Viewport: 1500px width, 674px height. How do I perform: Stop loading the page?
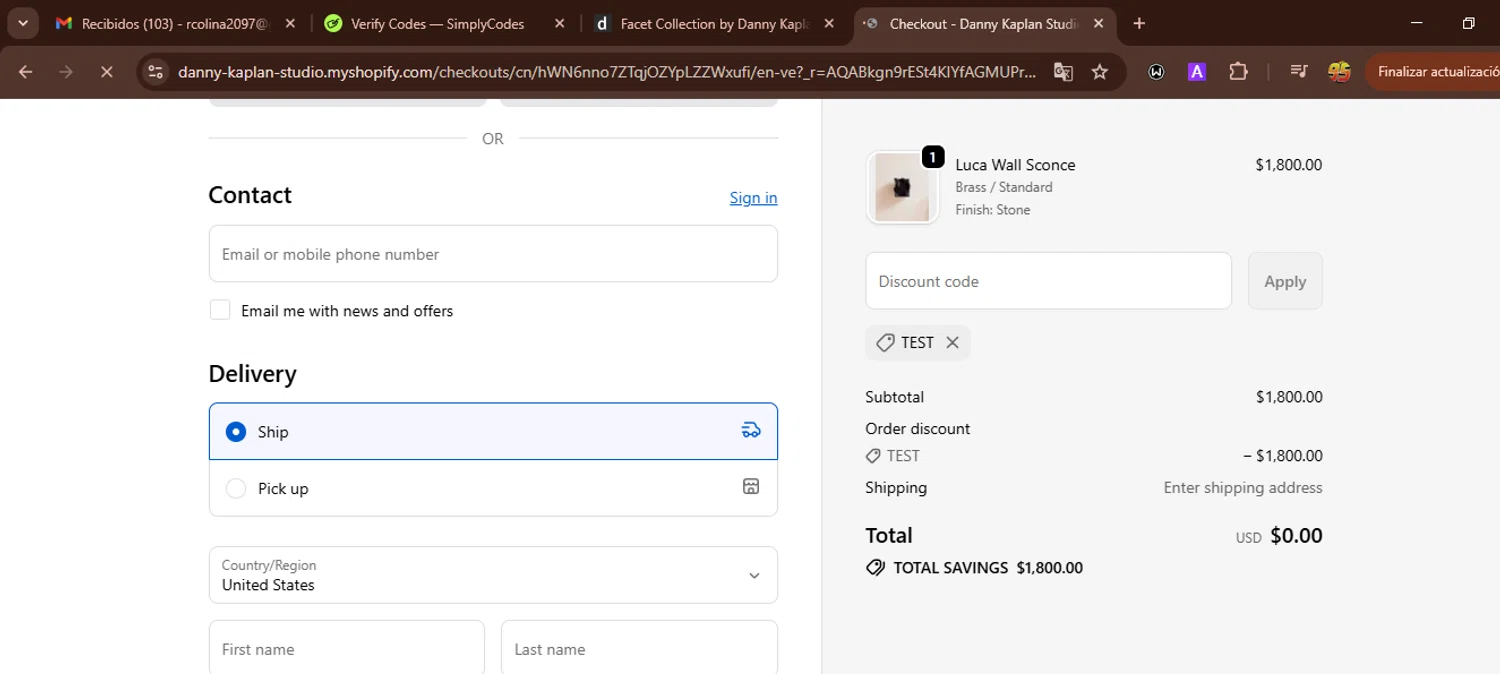coord(106,72)
